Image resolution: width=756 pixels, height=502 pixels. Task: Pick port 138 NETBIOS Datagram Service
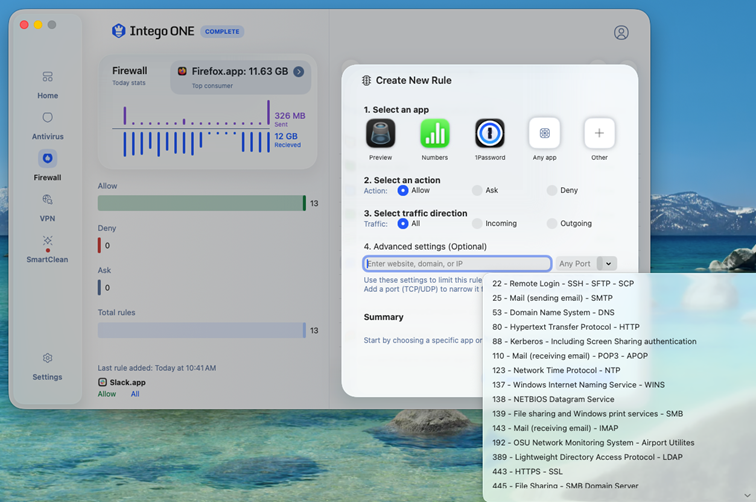point(554,399)
